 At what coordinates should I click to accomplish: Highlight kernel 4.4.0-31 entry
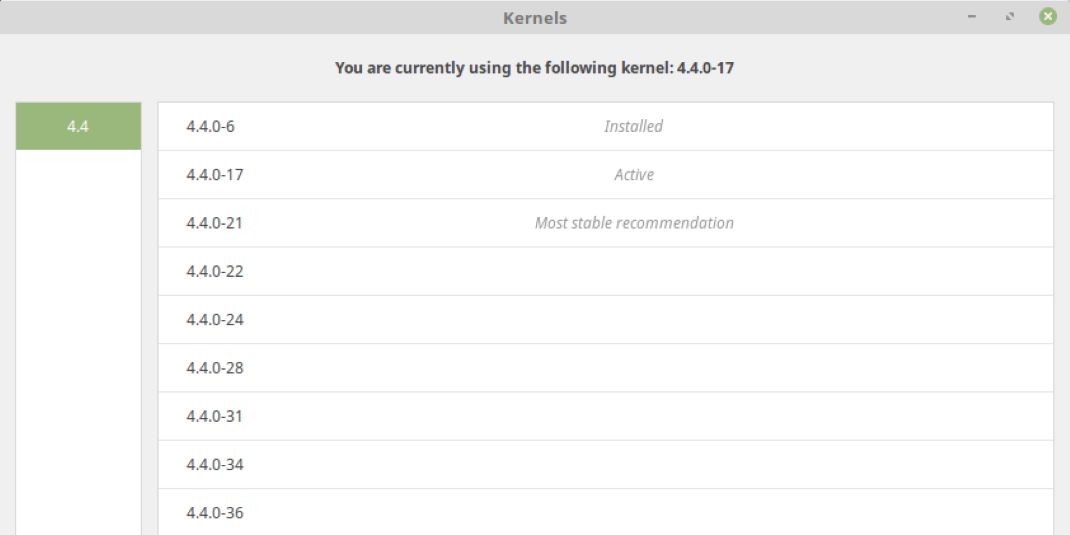click(x=215, y=416)
